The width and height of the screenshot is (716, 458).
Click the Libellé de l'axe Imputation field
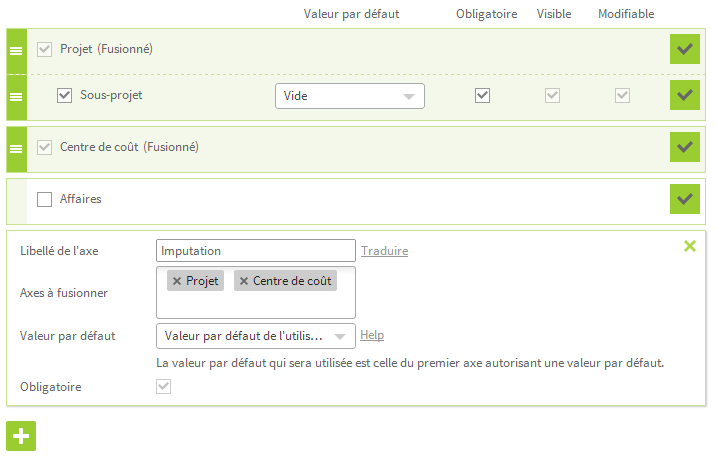tap(256, 251)
